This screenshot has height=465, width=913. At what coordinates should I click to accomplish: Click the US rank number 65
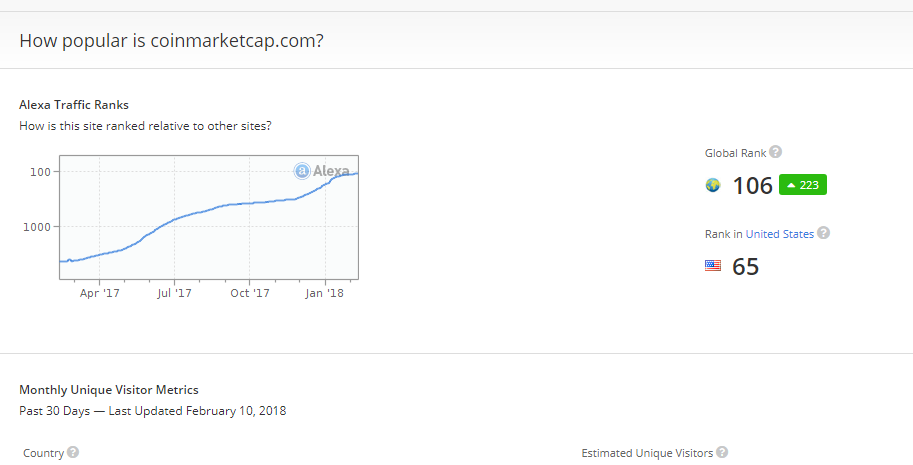[746, 267]
